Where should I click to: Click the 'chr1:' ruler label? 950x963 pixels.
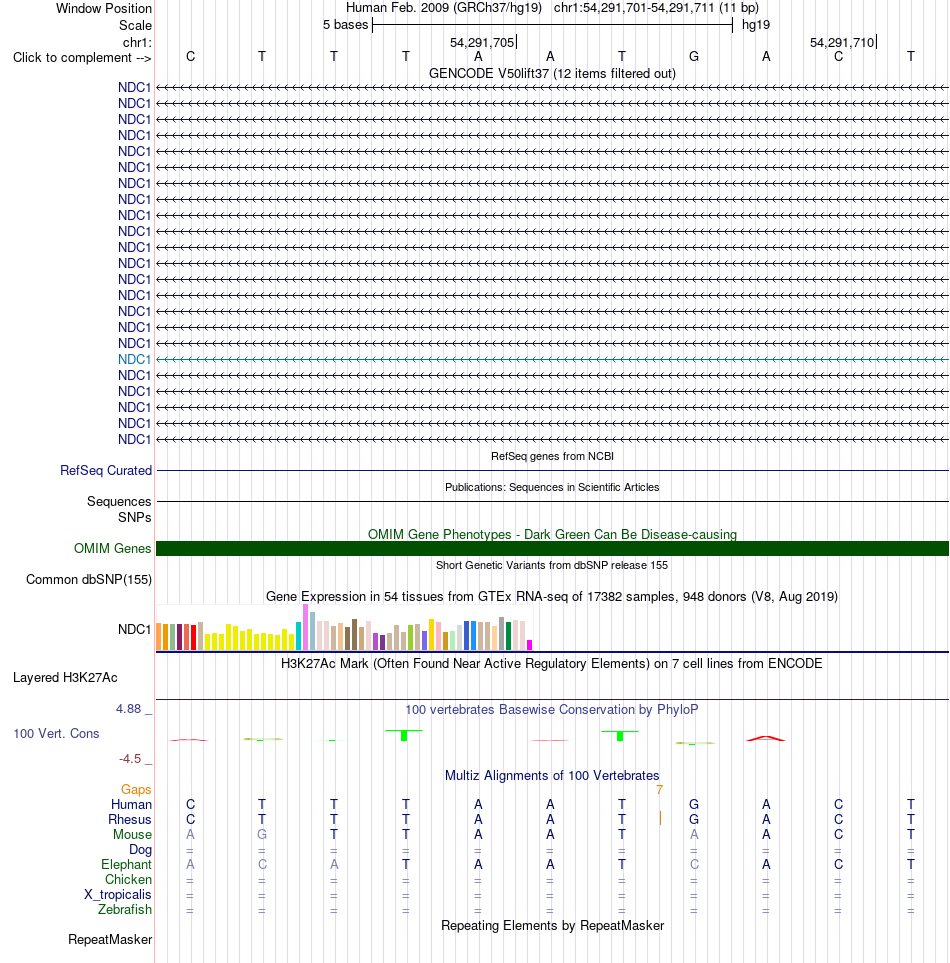[x=137, y=42]
